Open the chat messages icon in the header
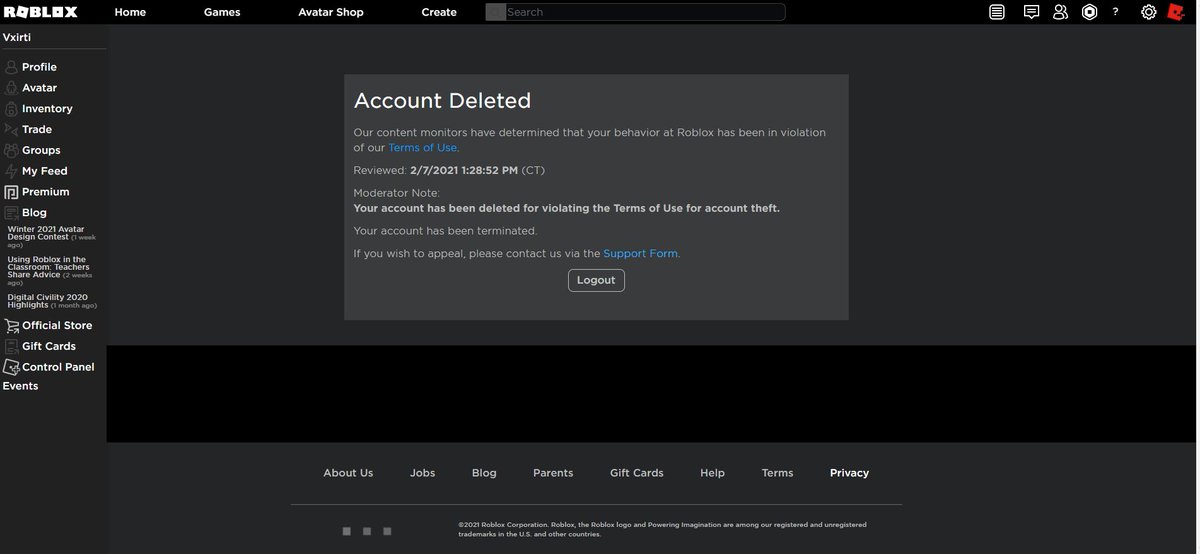This screenshot has height=554, width=1200. (x=1031, y=12)
